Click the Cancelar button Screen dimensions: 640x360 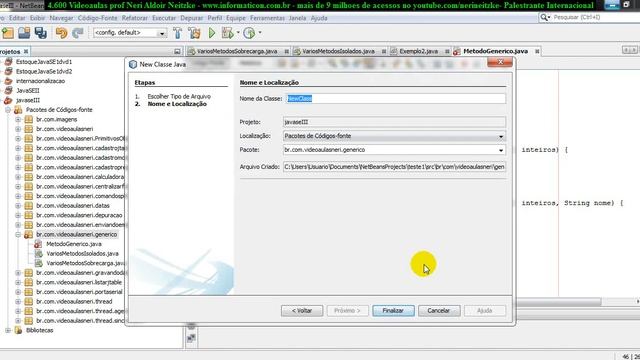(x=439, y=311)
